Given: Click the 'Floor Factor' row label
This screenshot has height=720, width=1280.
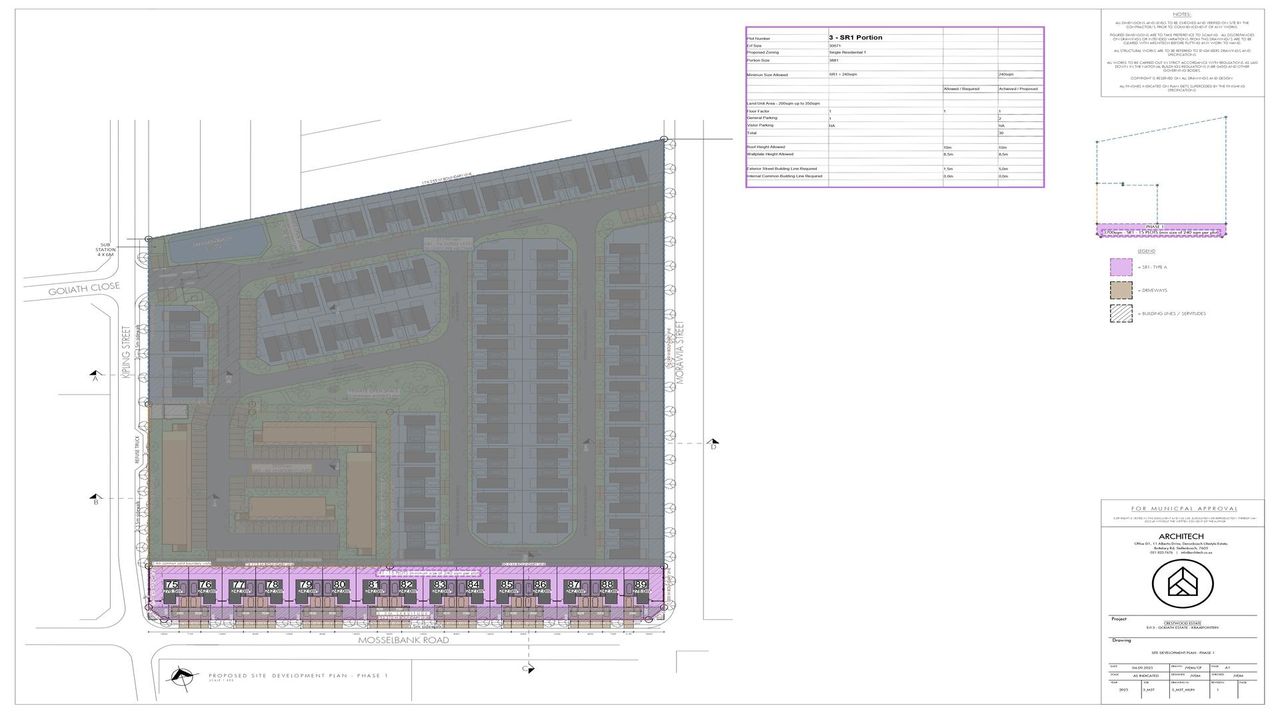Looking at the screenshot, I should pos(759,111).
